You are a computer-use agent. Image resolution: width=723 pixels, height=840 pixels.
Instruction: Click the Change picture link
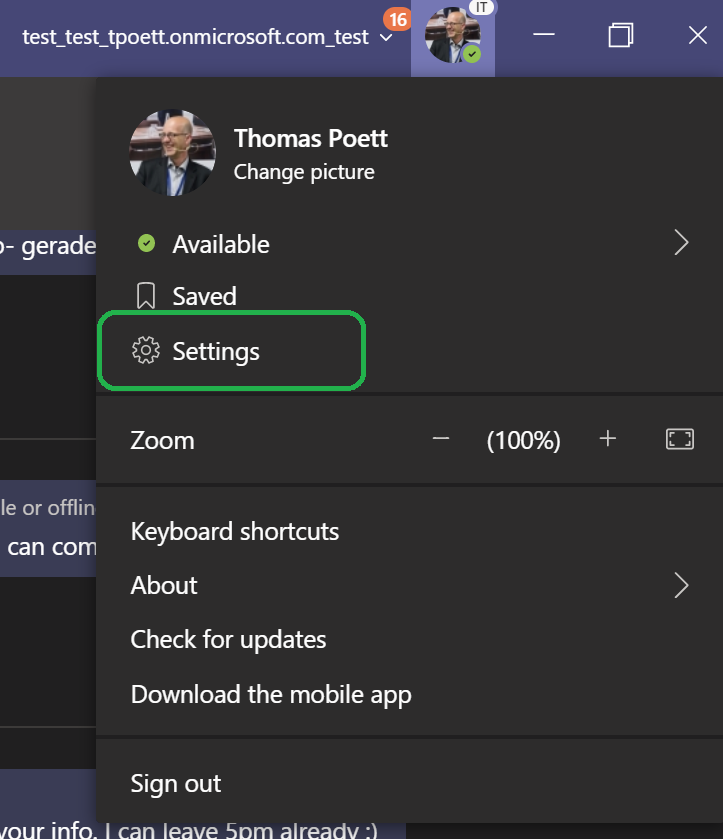coord(304,172)
